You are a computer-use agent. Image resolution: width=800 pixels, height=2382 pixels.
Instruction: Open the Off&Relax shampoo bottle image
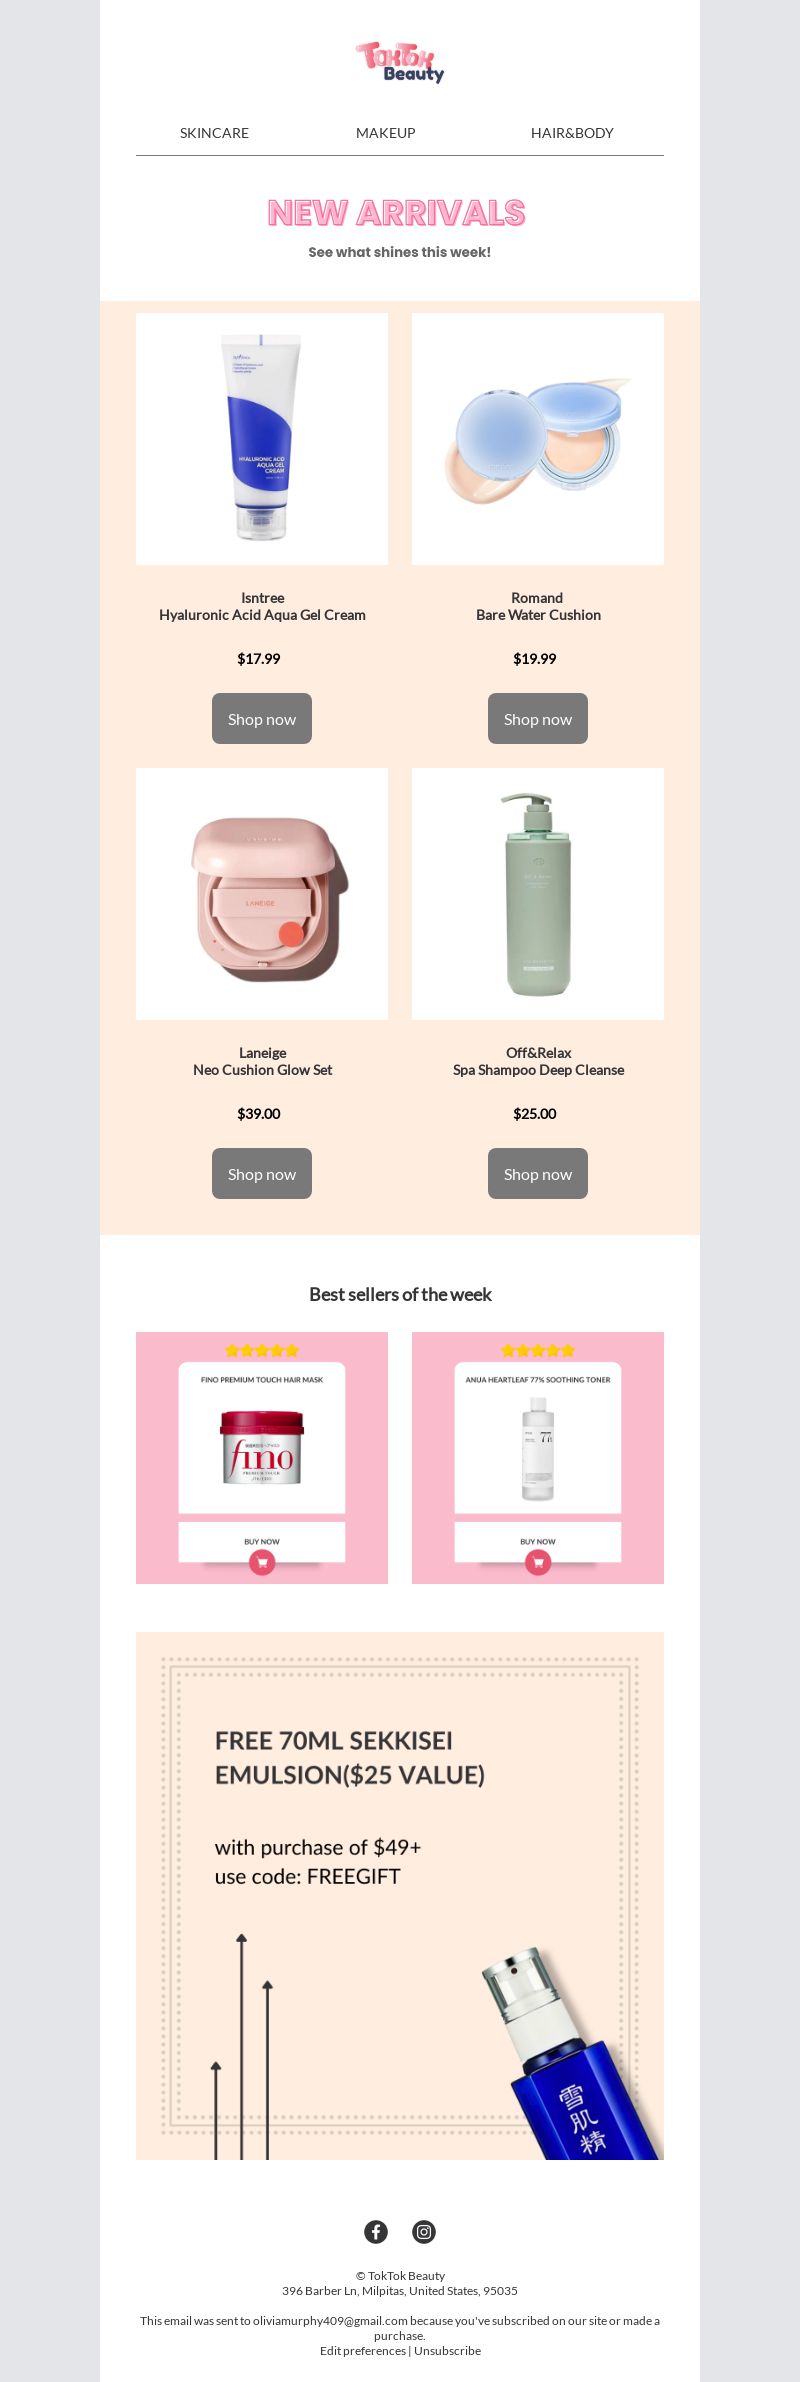(x=538, y=894)
